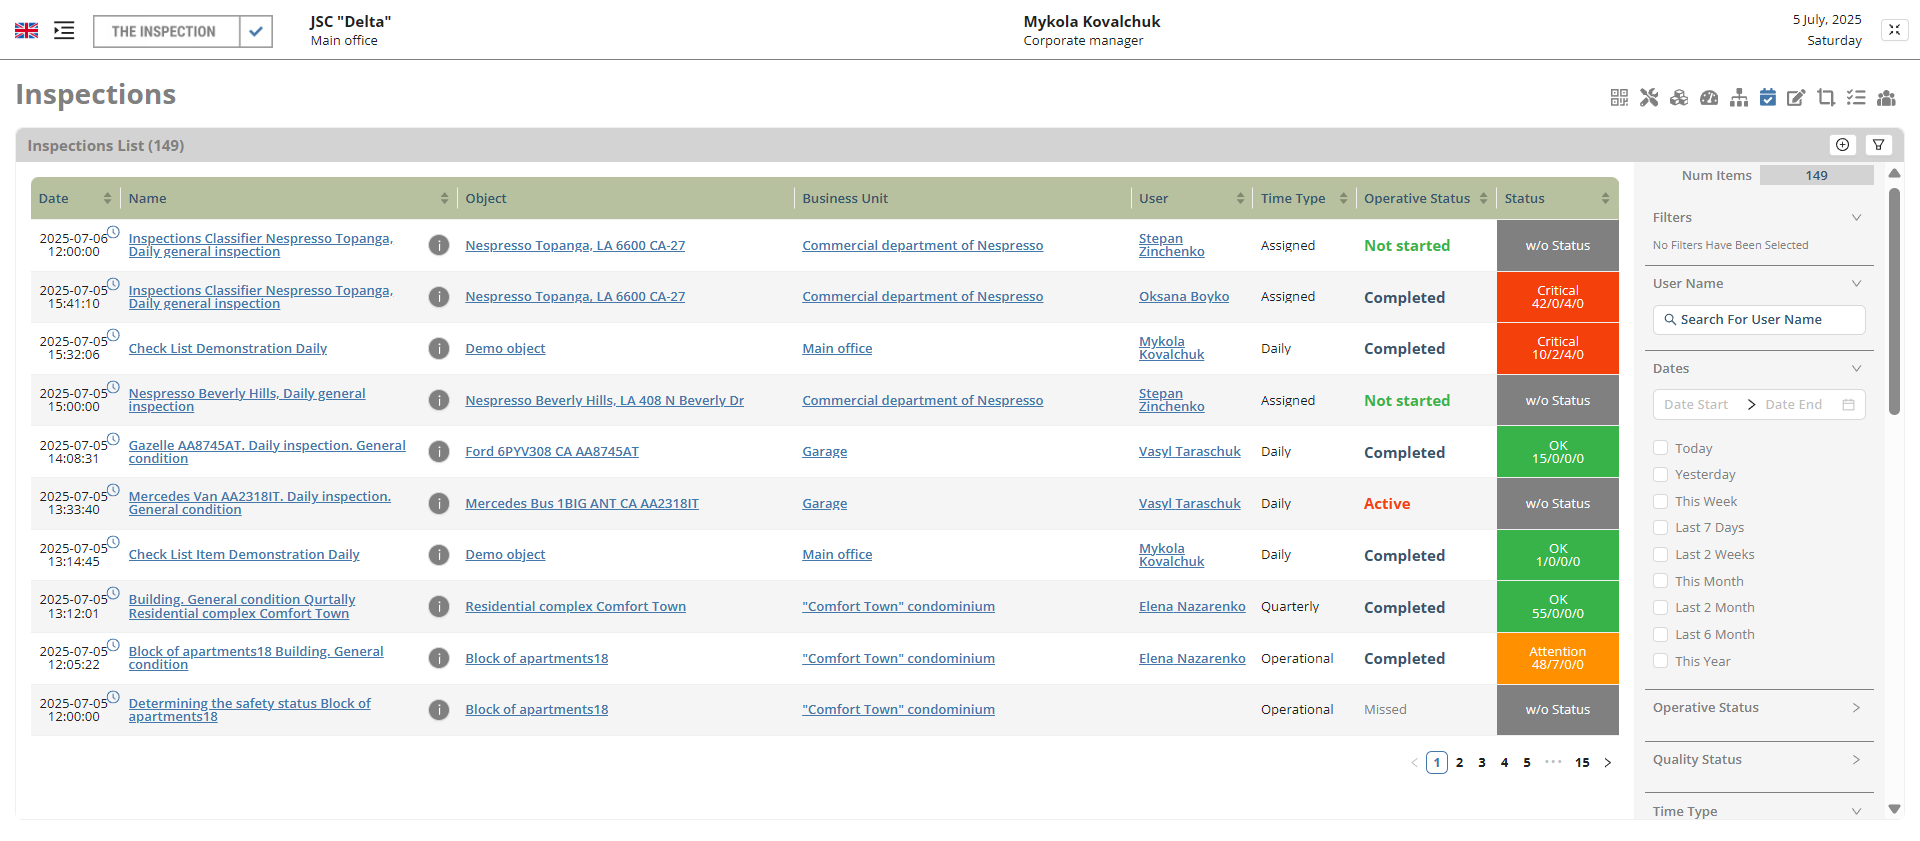This screenshot has width=1920, height=841.
Task: Collapse the User Name filter section
Action: coord(1856,284)
